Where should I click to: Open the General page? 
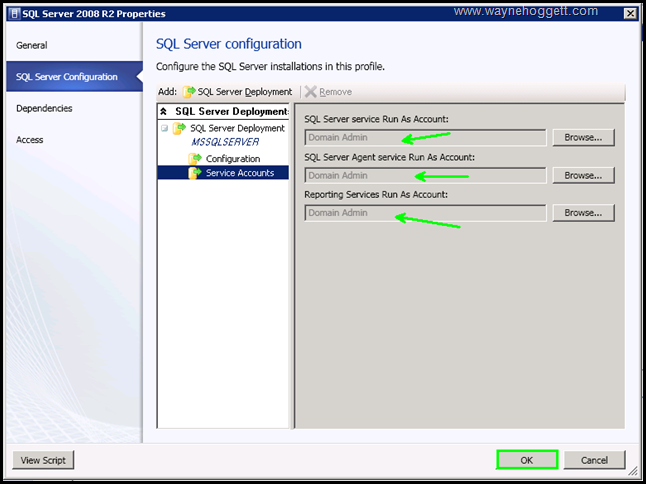(x=31, y=45)
